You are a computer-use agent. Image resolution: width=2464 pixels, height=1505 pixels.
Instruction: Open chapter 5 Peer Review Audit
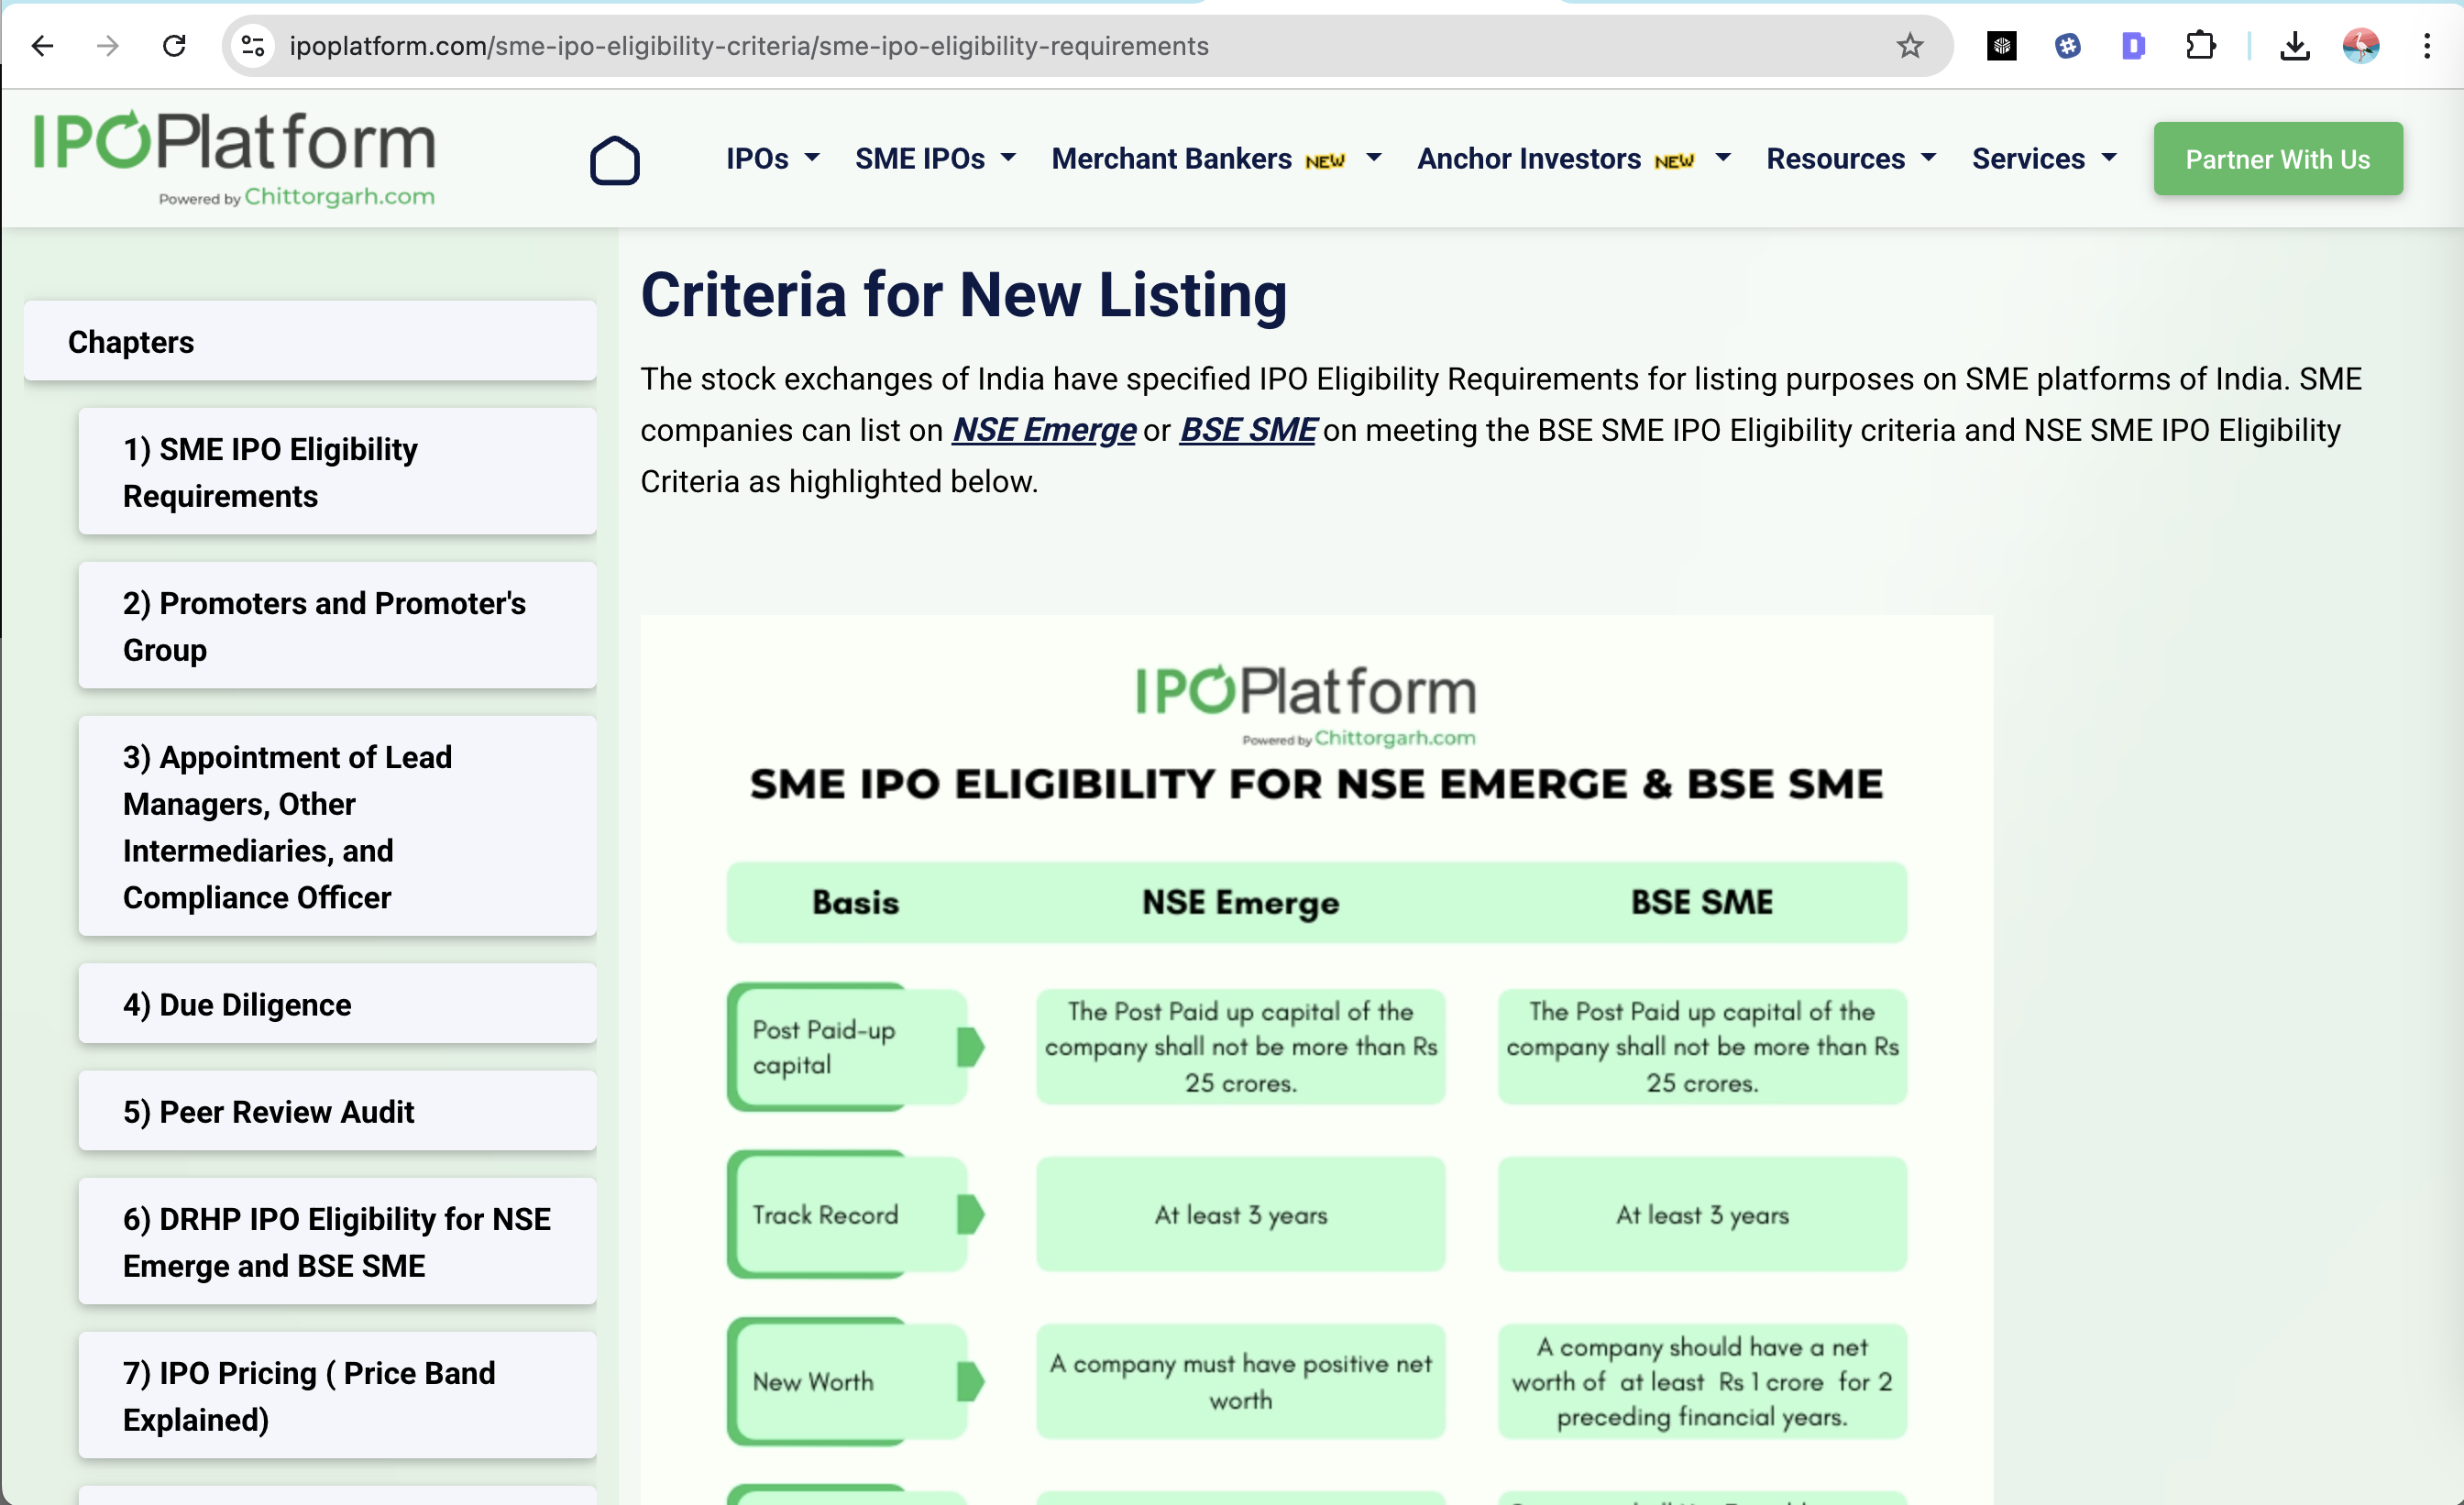337,1111
